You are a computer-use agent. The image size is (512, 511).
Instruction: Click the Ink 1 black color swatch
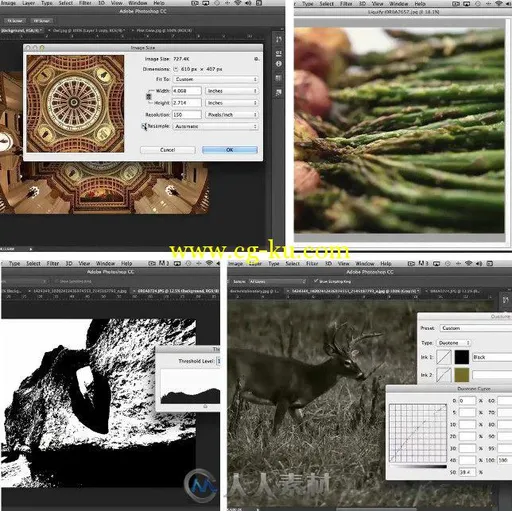(x=462, y=357)
